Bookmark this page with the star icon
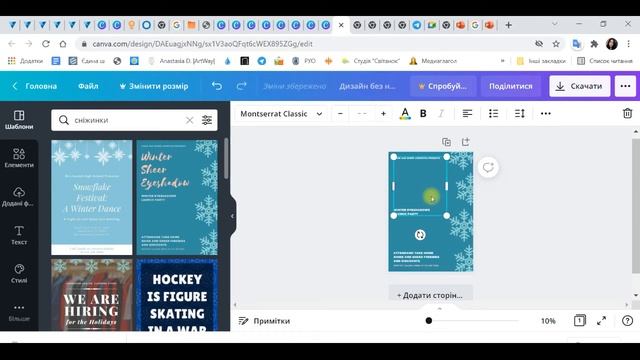The height and width of the screenshot is (360, 640). [556, 44]
